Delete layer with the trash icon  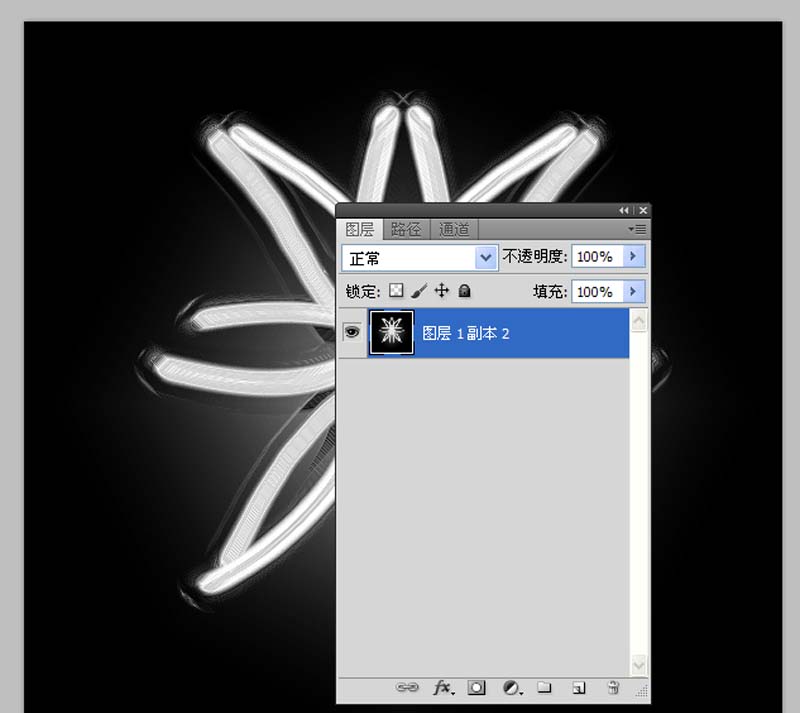(613, 687)
